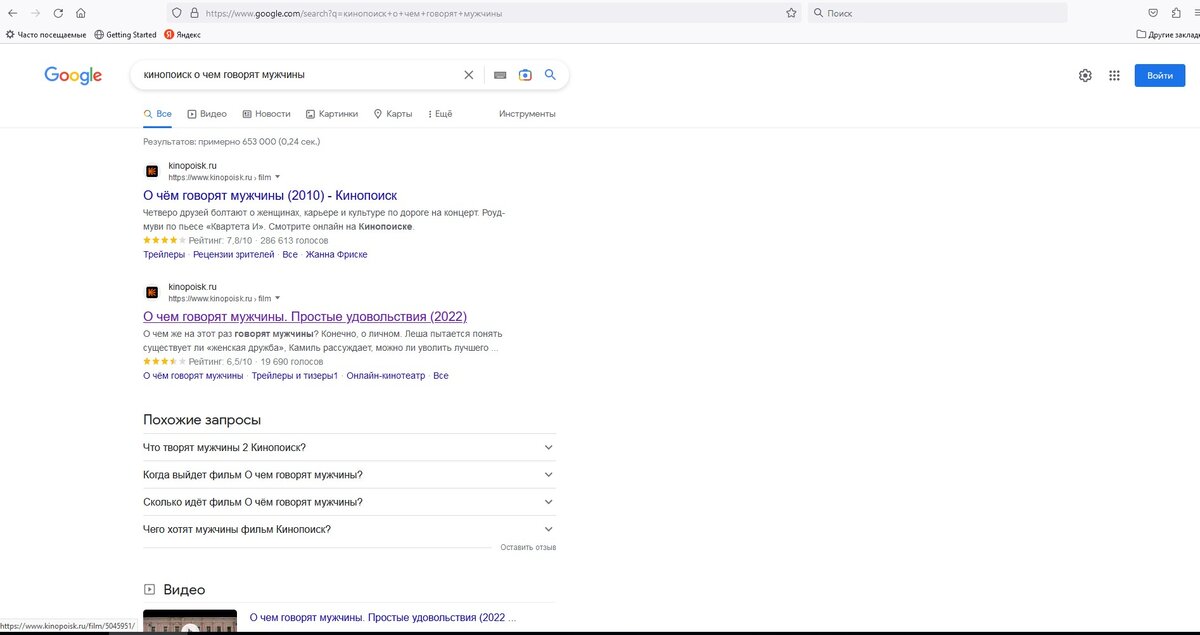This screenshot has width=1200, height=635.
Task: Open the Pocket save icon
Action: click(1153, 13)
